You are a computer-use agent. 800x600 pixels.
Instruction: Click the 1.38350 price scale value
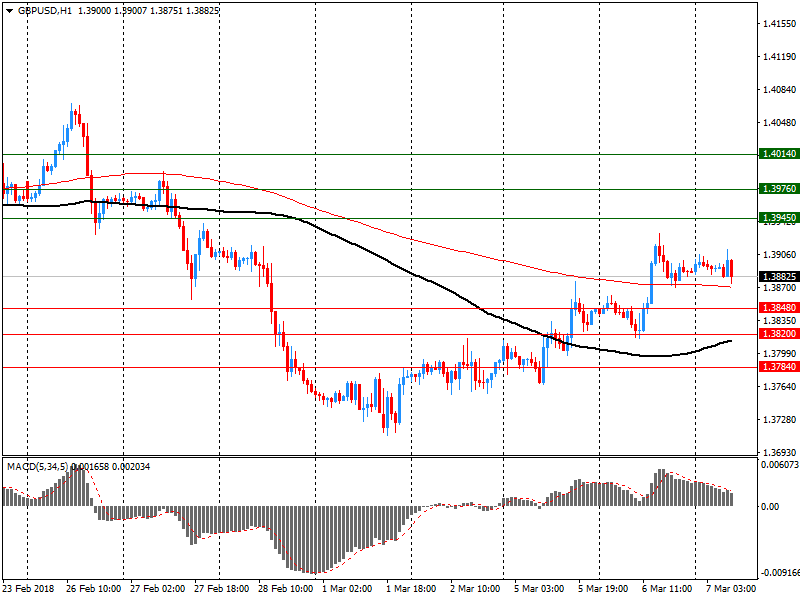point(779,320)
